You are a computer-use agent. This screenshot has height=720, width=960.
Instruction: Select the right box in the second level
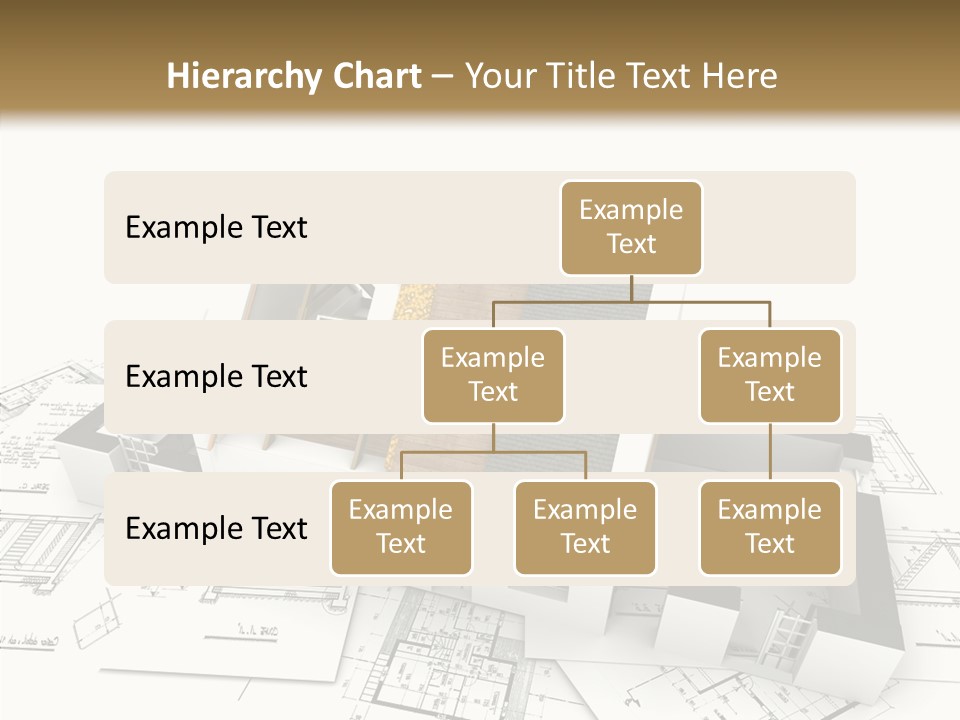coord(770,376)
